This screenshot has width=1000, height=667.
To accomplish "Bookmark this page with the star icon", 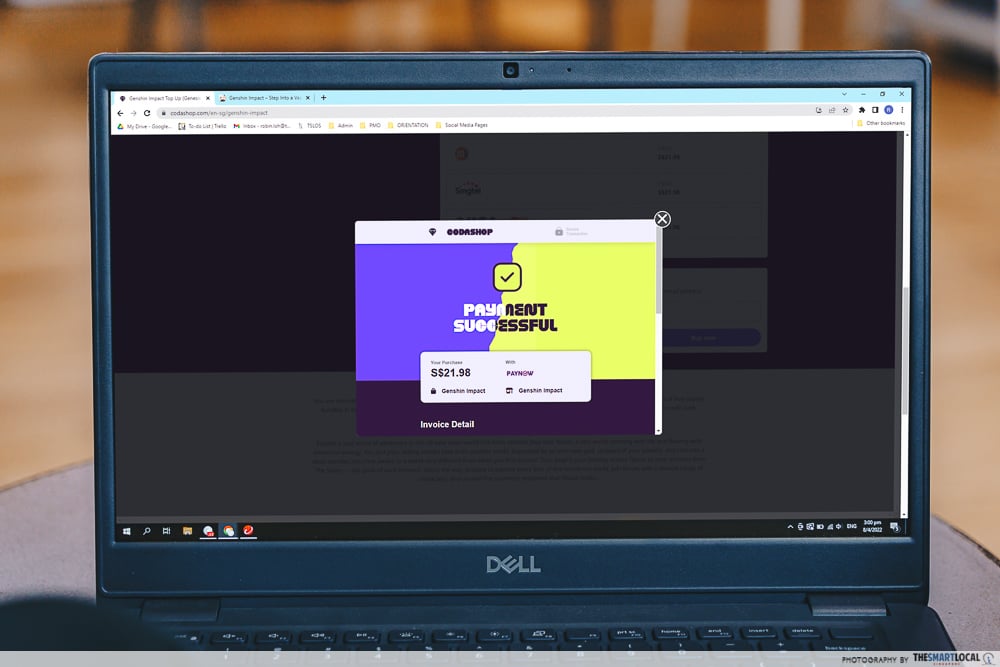I will pyautogui.click(x=845, y=110).
